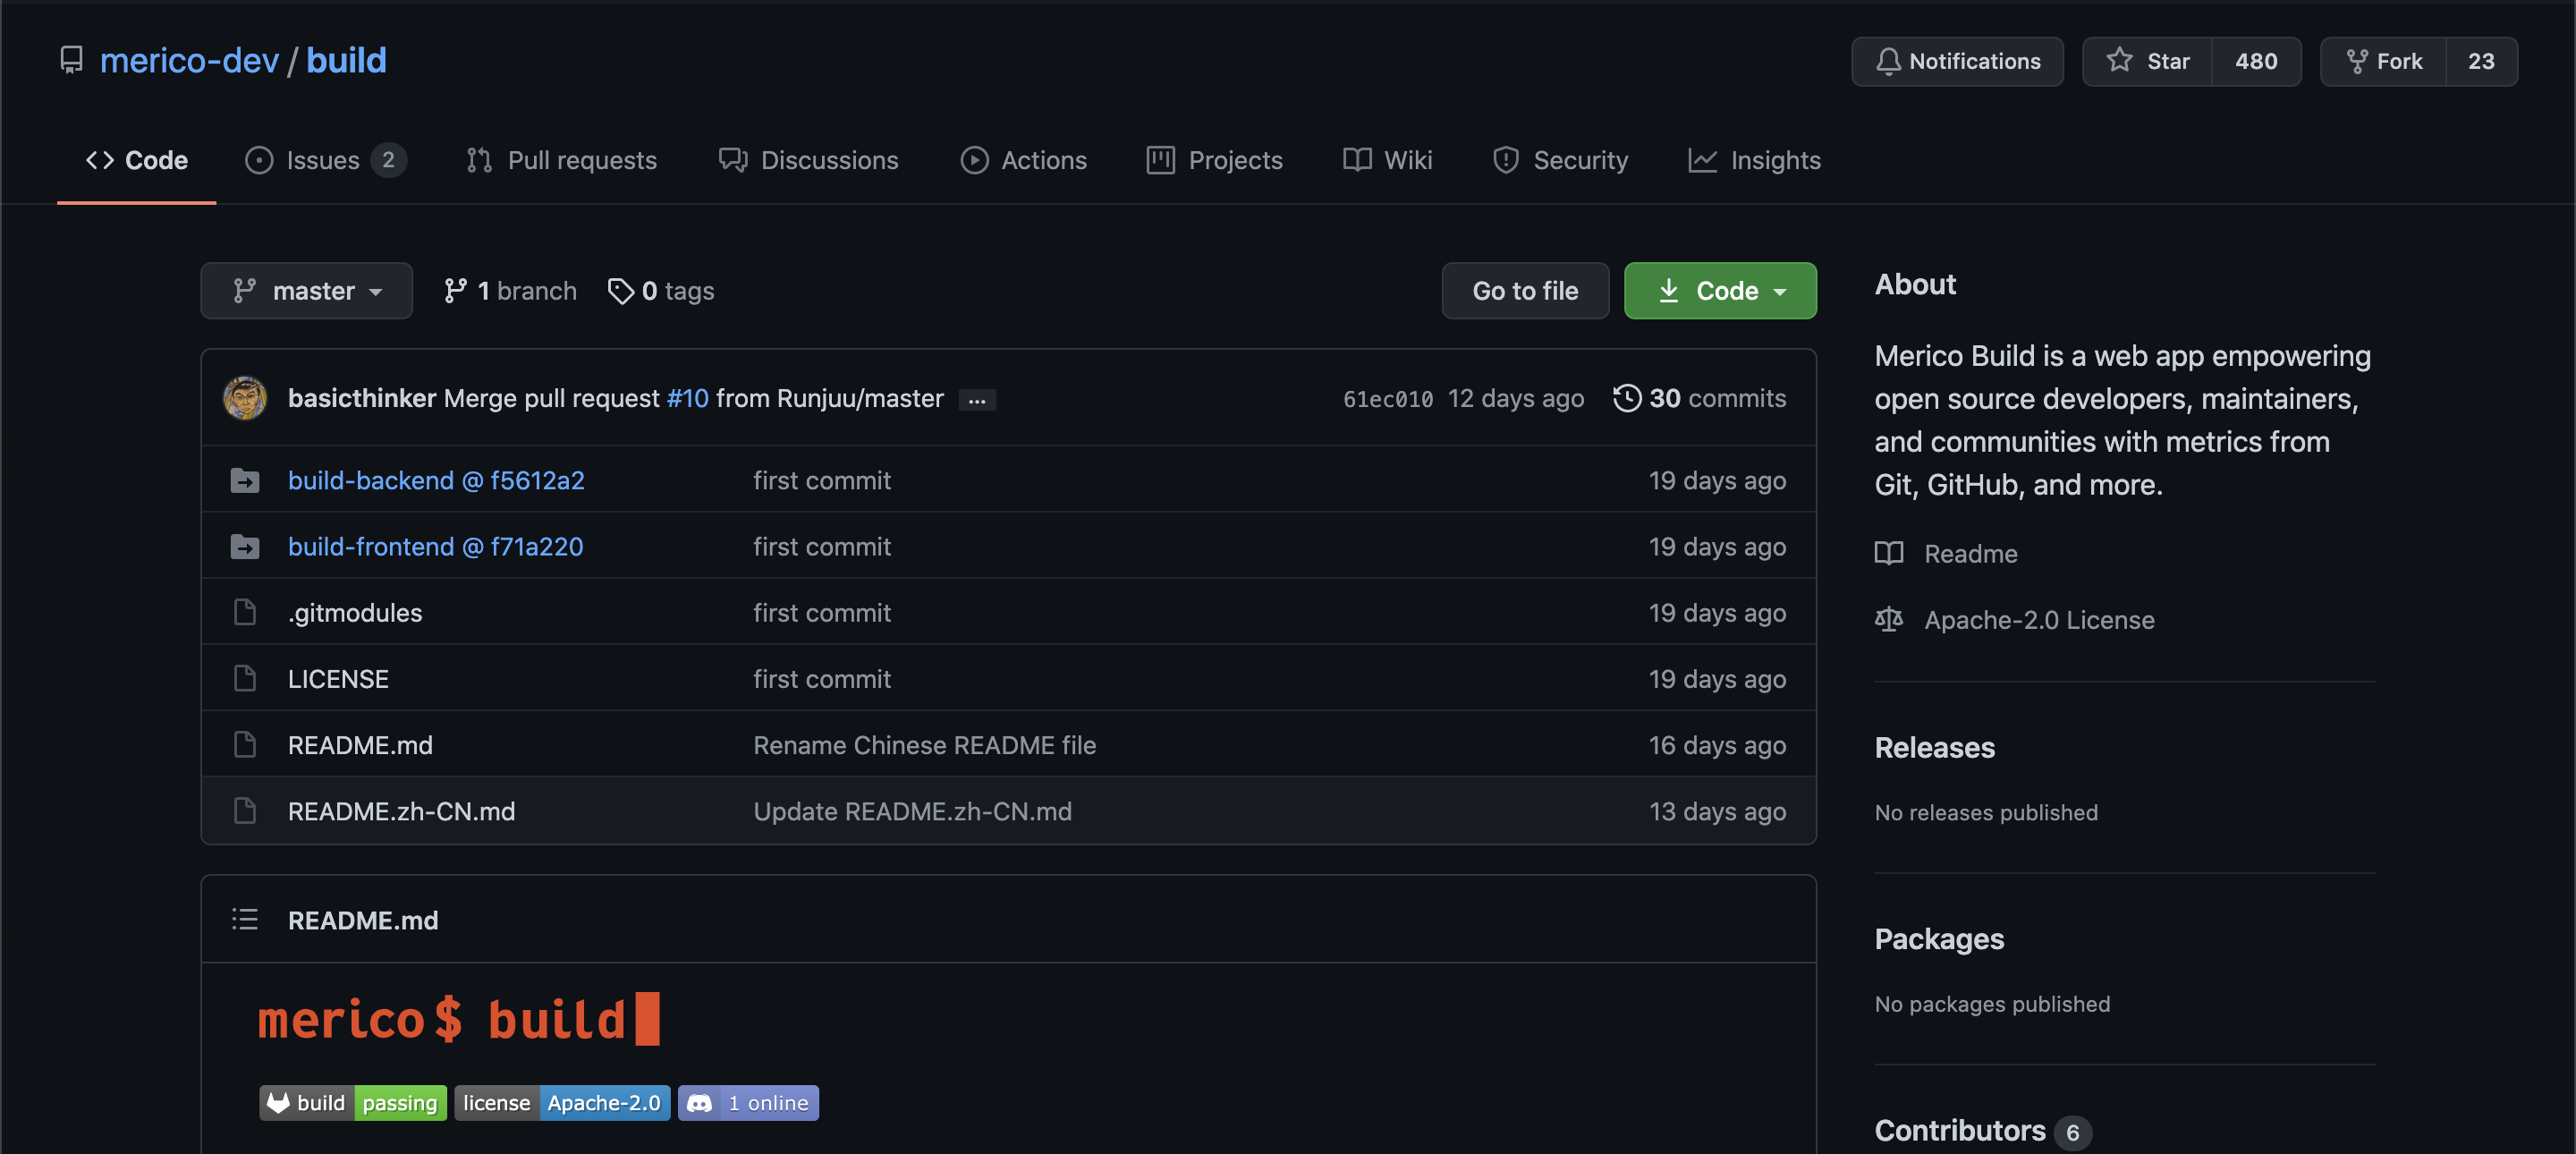Star the merico-dev/build repository

2147,61
